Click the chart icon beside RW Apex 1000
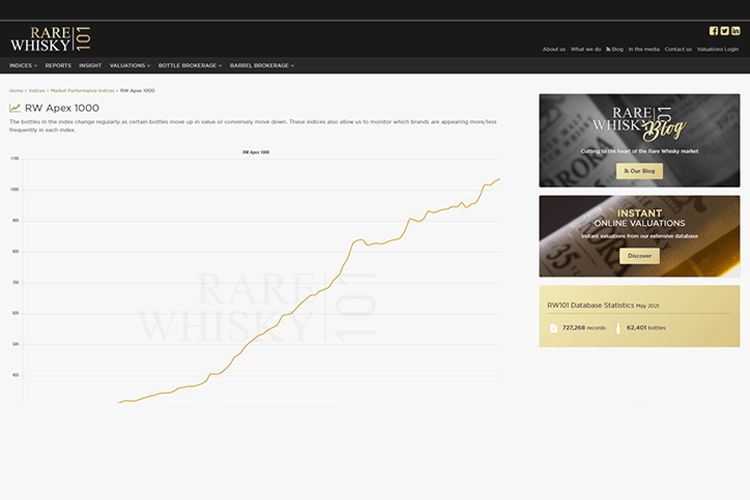This screenshot has height=500, width=750. tap(15, 108)
